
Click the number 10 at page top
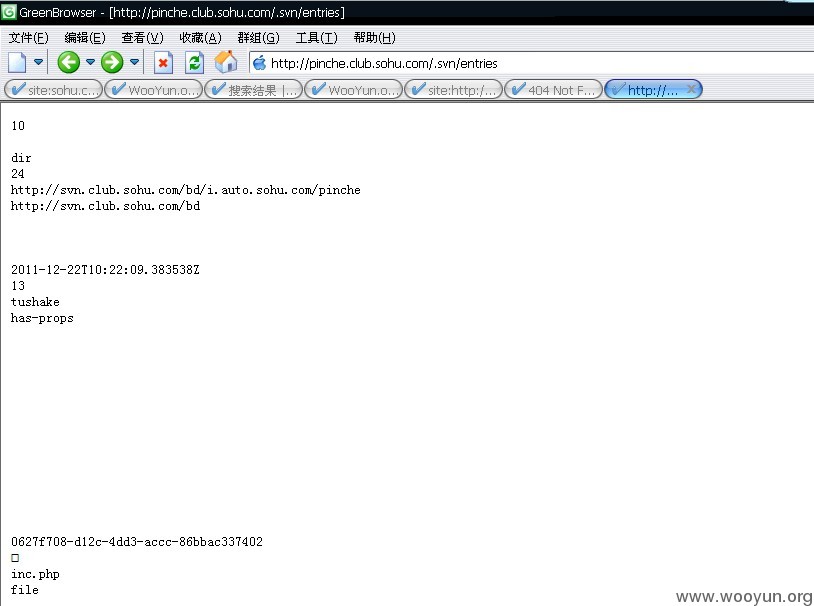[18, 126]
